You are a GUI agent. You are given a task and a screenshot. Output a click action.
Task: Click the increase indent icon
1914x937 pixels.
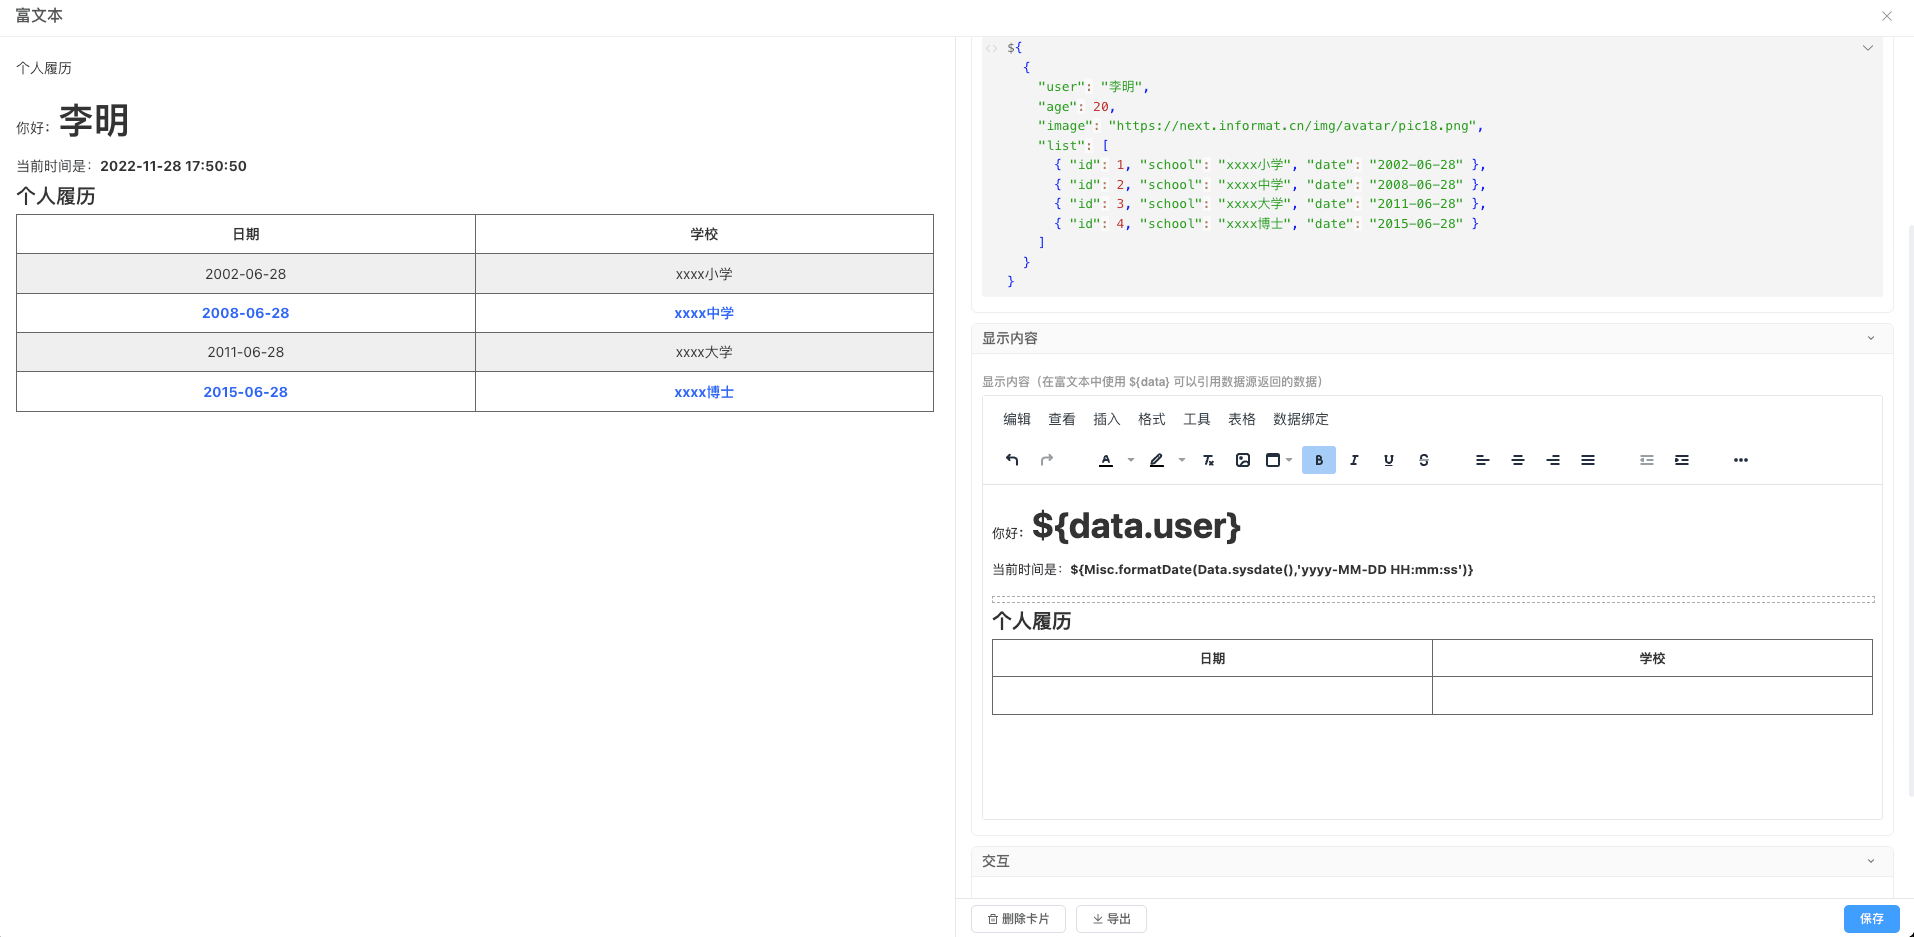(1682, 460)
